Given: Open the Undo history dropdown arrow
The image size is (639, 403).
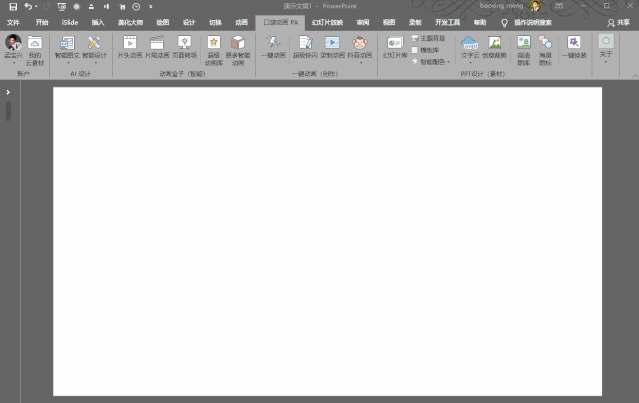Looking at the screenshot, I should pos(36,7).
